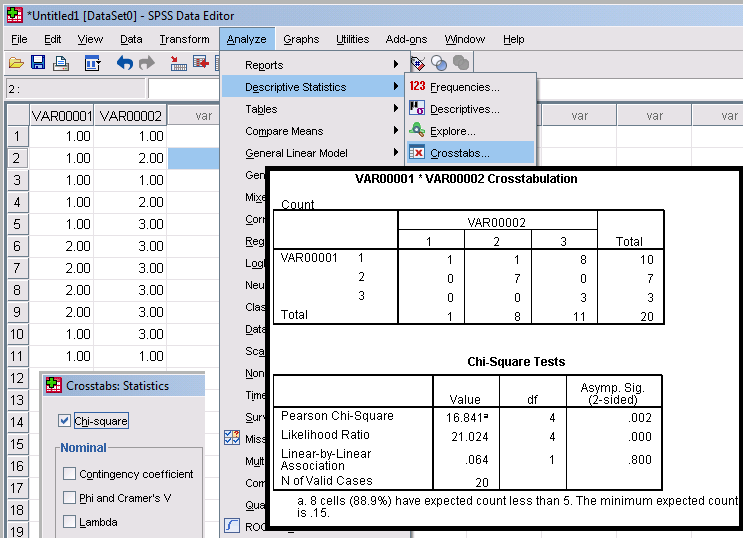The height and width of the screenshot is (538, 743).
Task: Click the Crosstabs red X icon
Action: [417, 152]
